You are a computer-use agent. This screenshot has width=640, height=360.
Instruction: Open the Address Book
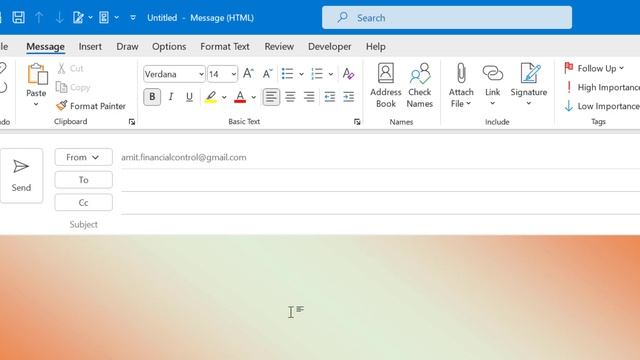(386, 86)
